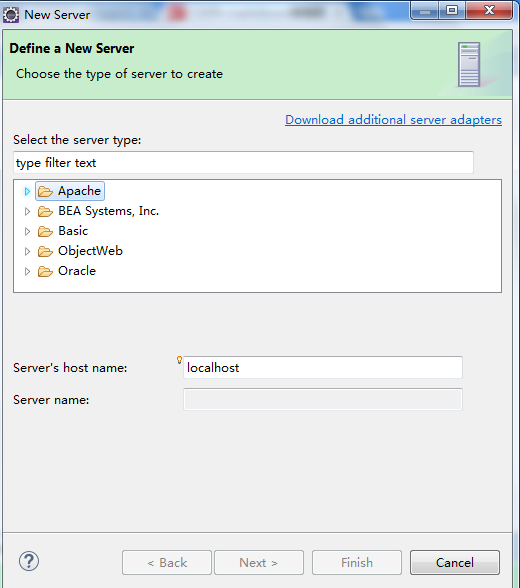Click the host name content-assist lightbulb
Image resolution: width=520 pixels, height=588 pixels.
179,360
